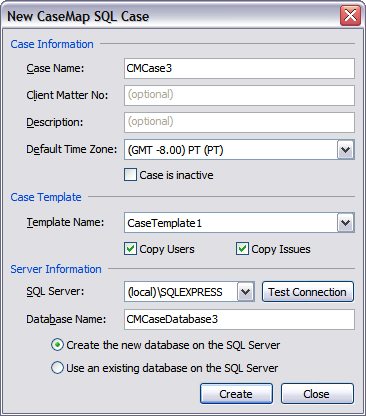Expand the Template Name dropdown arrow
Image resolution: width=366 pixels, height=416 pixels.
pos(345,223)
